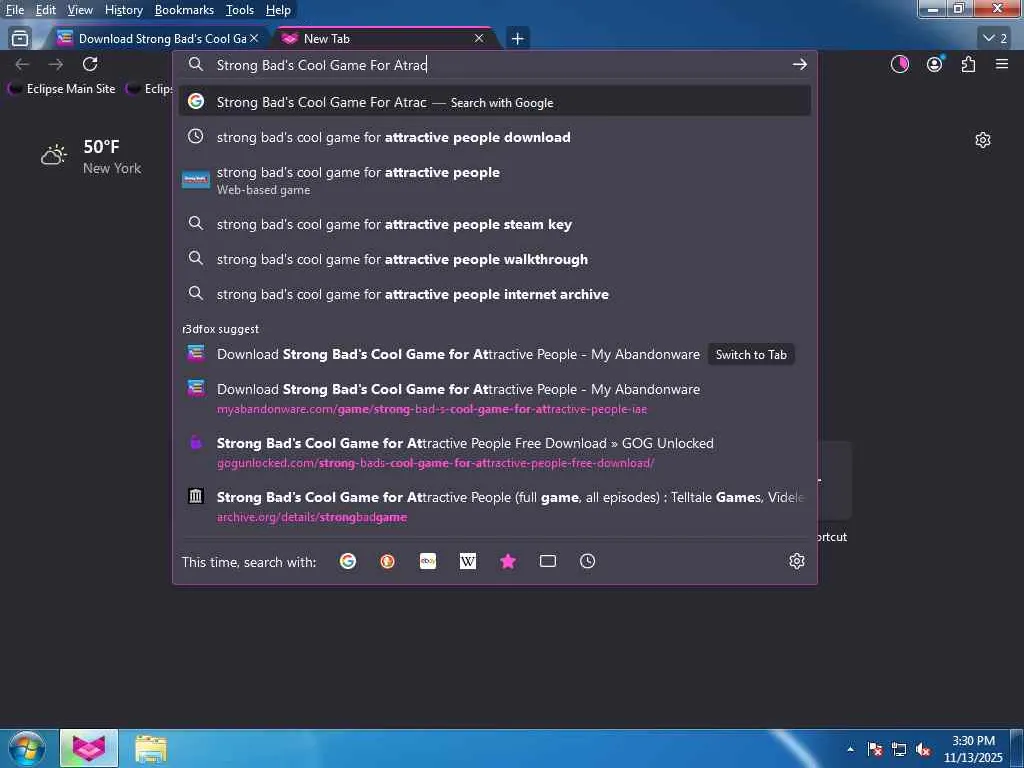Search this time with DuckDuckGo icon
The width and height of the screenshot is (1024, 768).
tap(387, 561)
